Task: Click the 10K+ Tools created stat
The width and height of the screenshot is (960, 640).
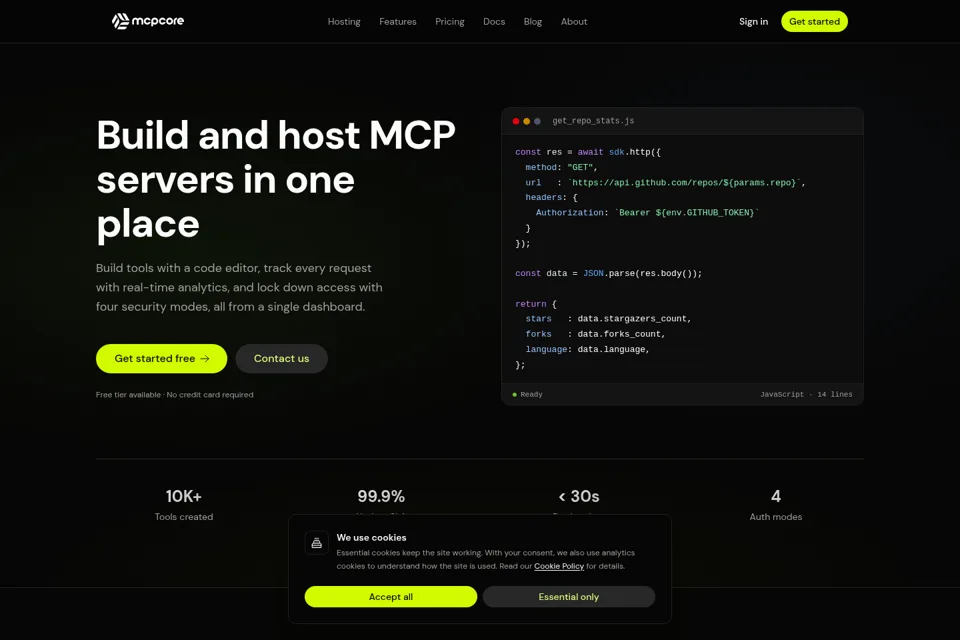Action: coord(184,505)
